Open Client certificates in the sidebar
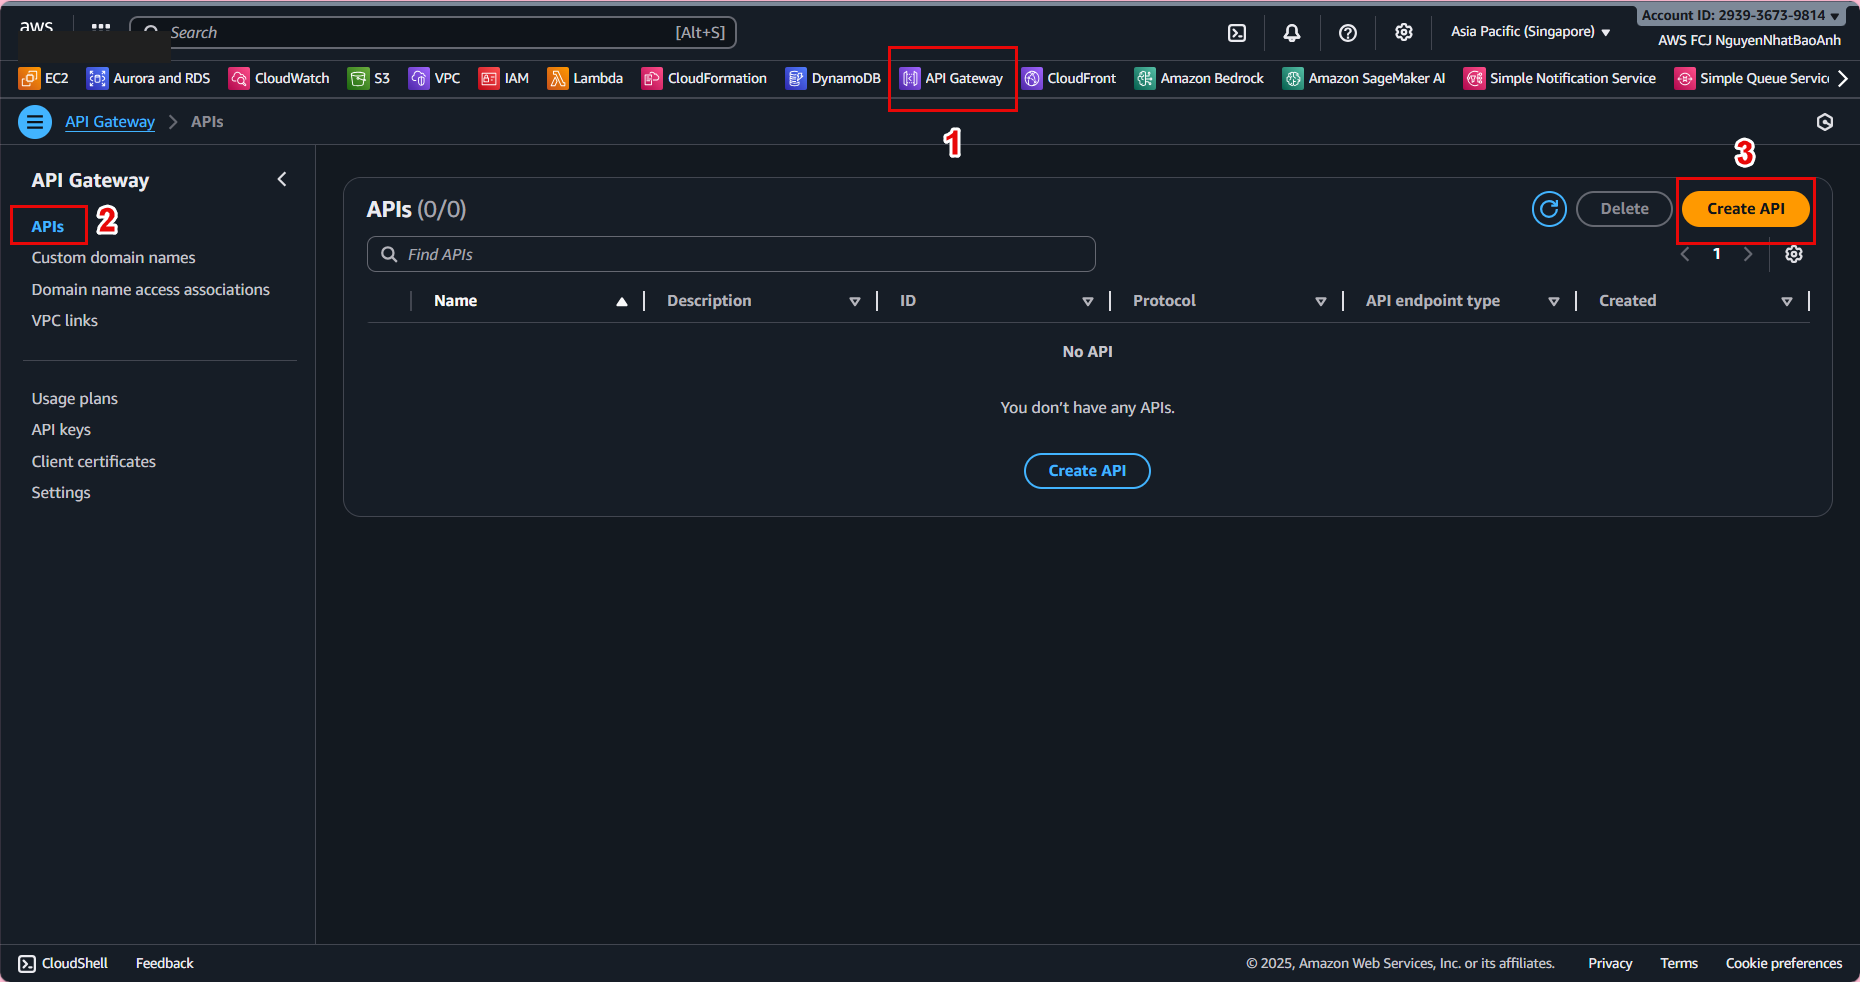The image size is (1860, 982). coord(94,462)
